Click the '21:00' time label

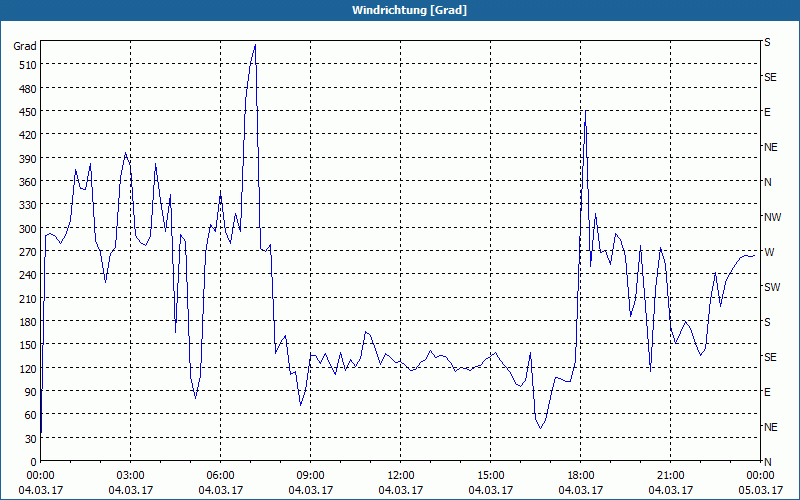[670, 476]
